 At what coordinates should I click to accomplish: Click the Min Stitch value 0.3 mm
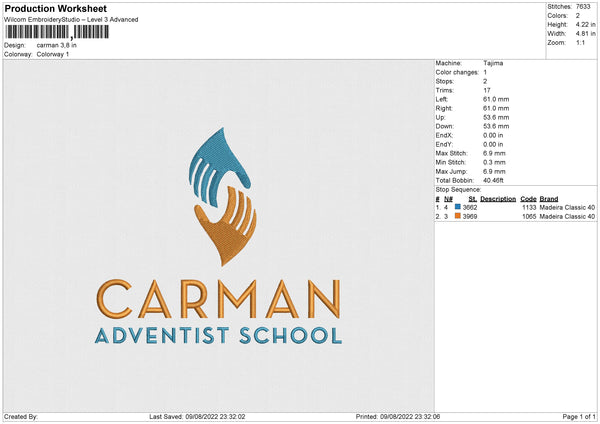click(x=494, y=162)
